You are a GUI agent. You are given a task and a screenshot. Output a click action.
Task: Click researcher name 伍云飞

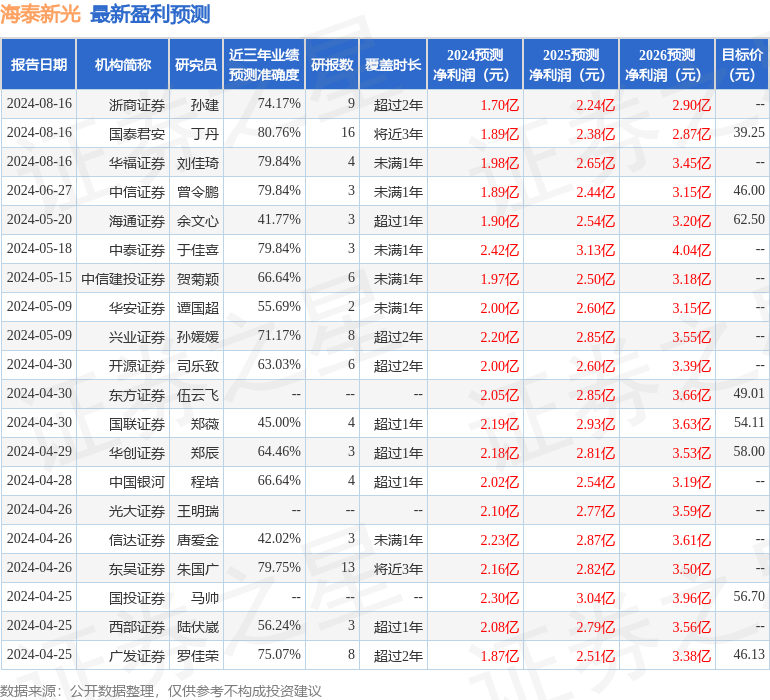click(x=198, y=394)
